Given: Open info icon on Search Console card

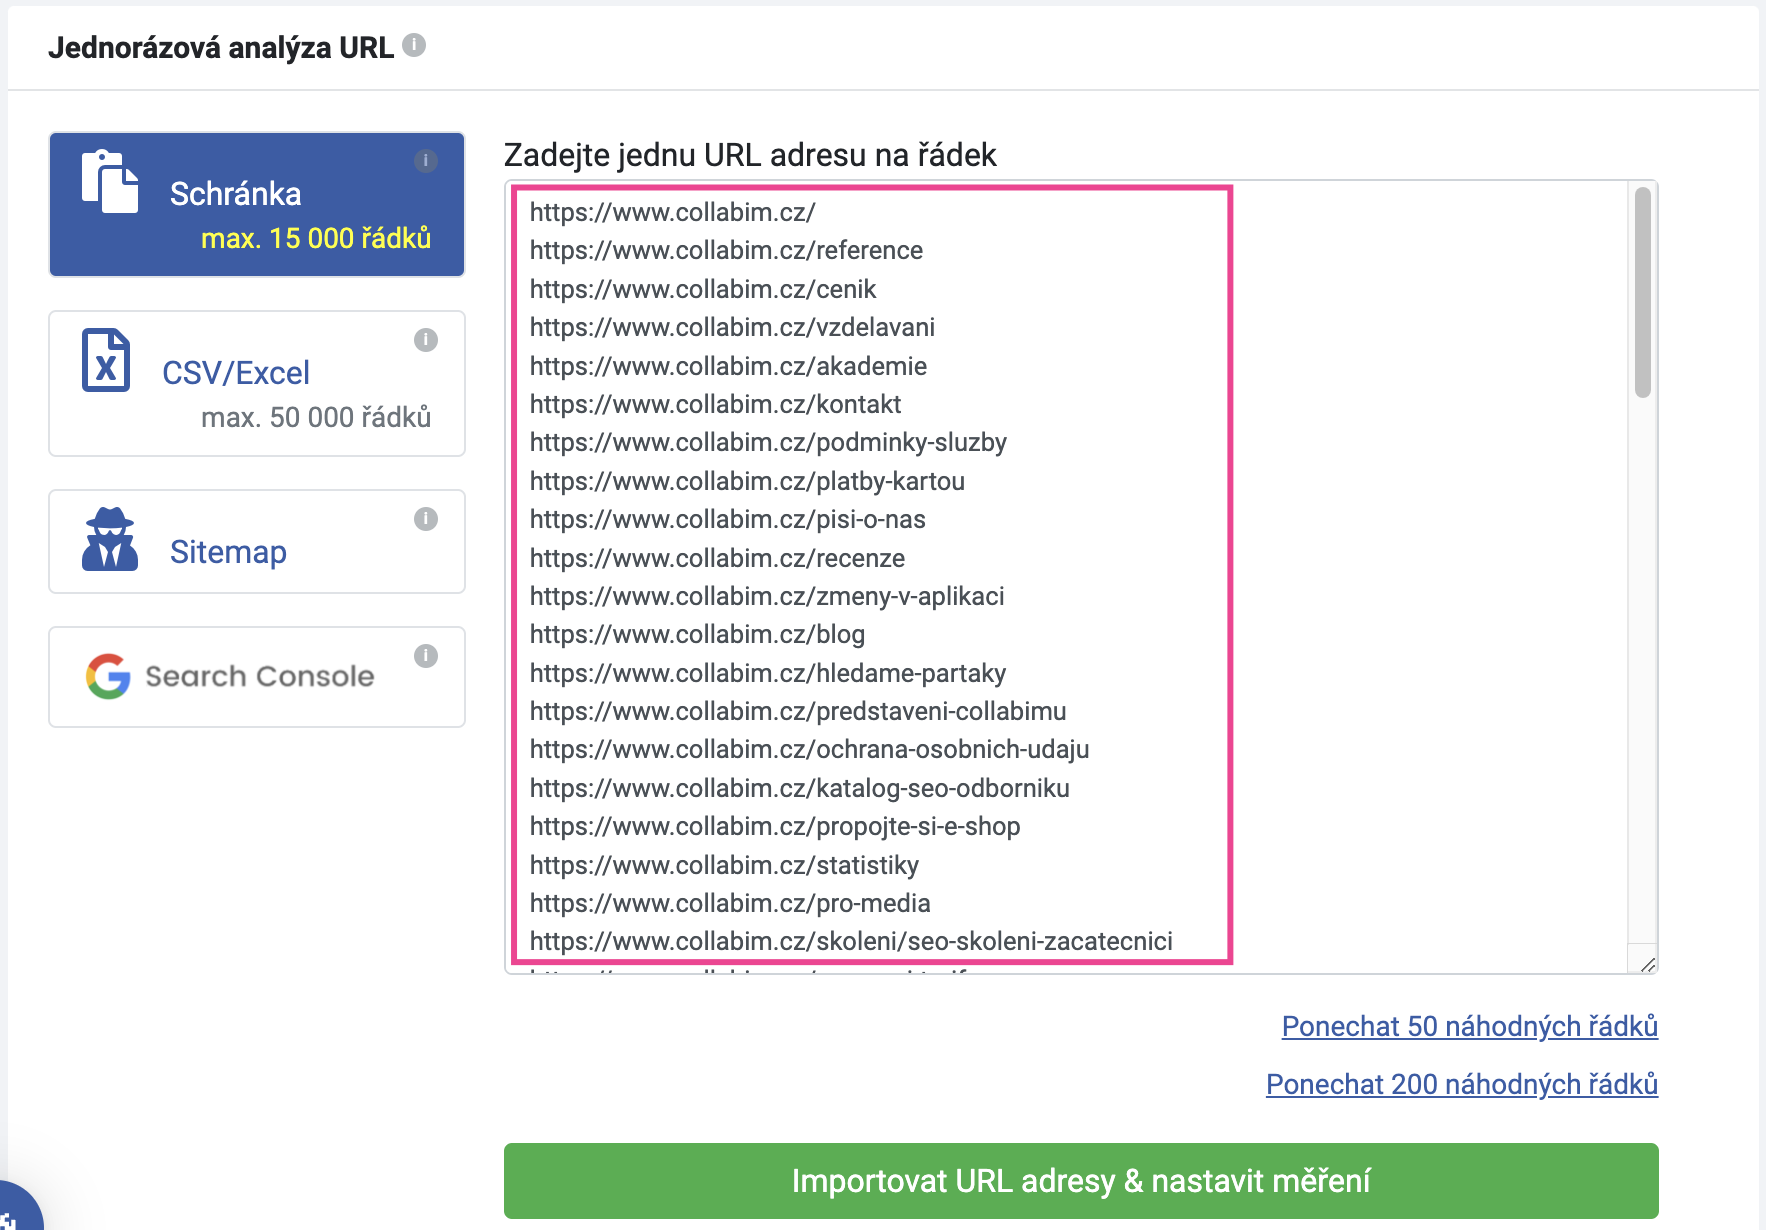Looking at the screenshot, I should (x=426, y=656).
